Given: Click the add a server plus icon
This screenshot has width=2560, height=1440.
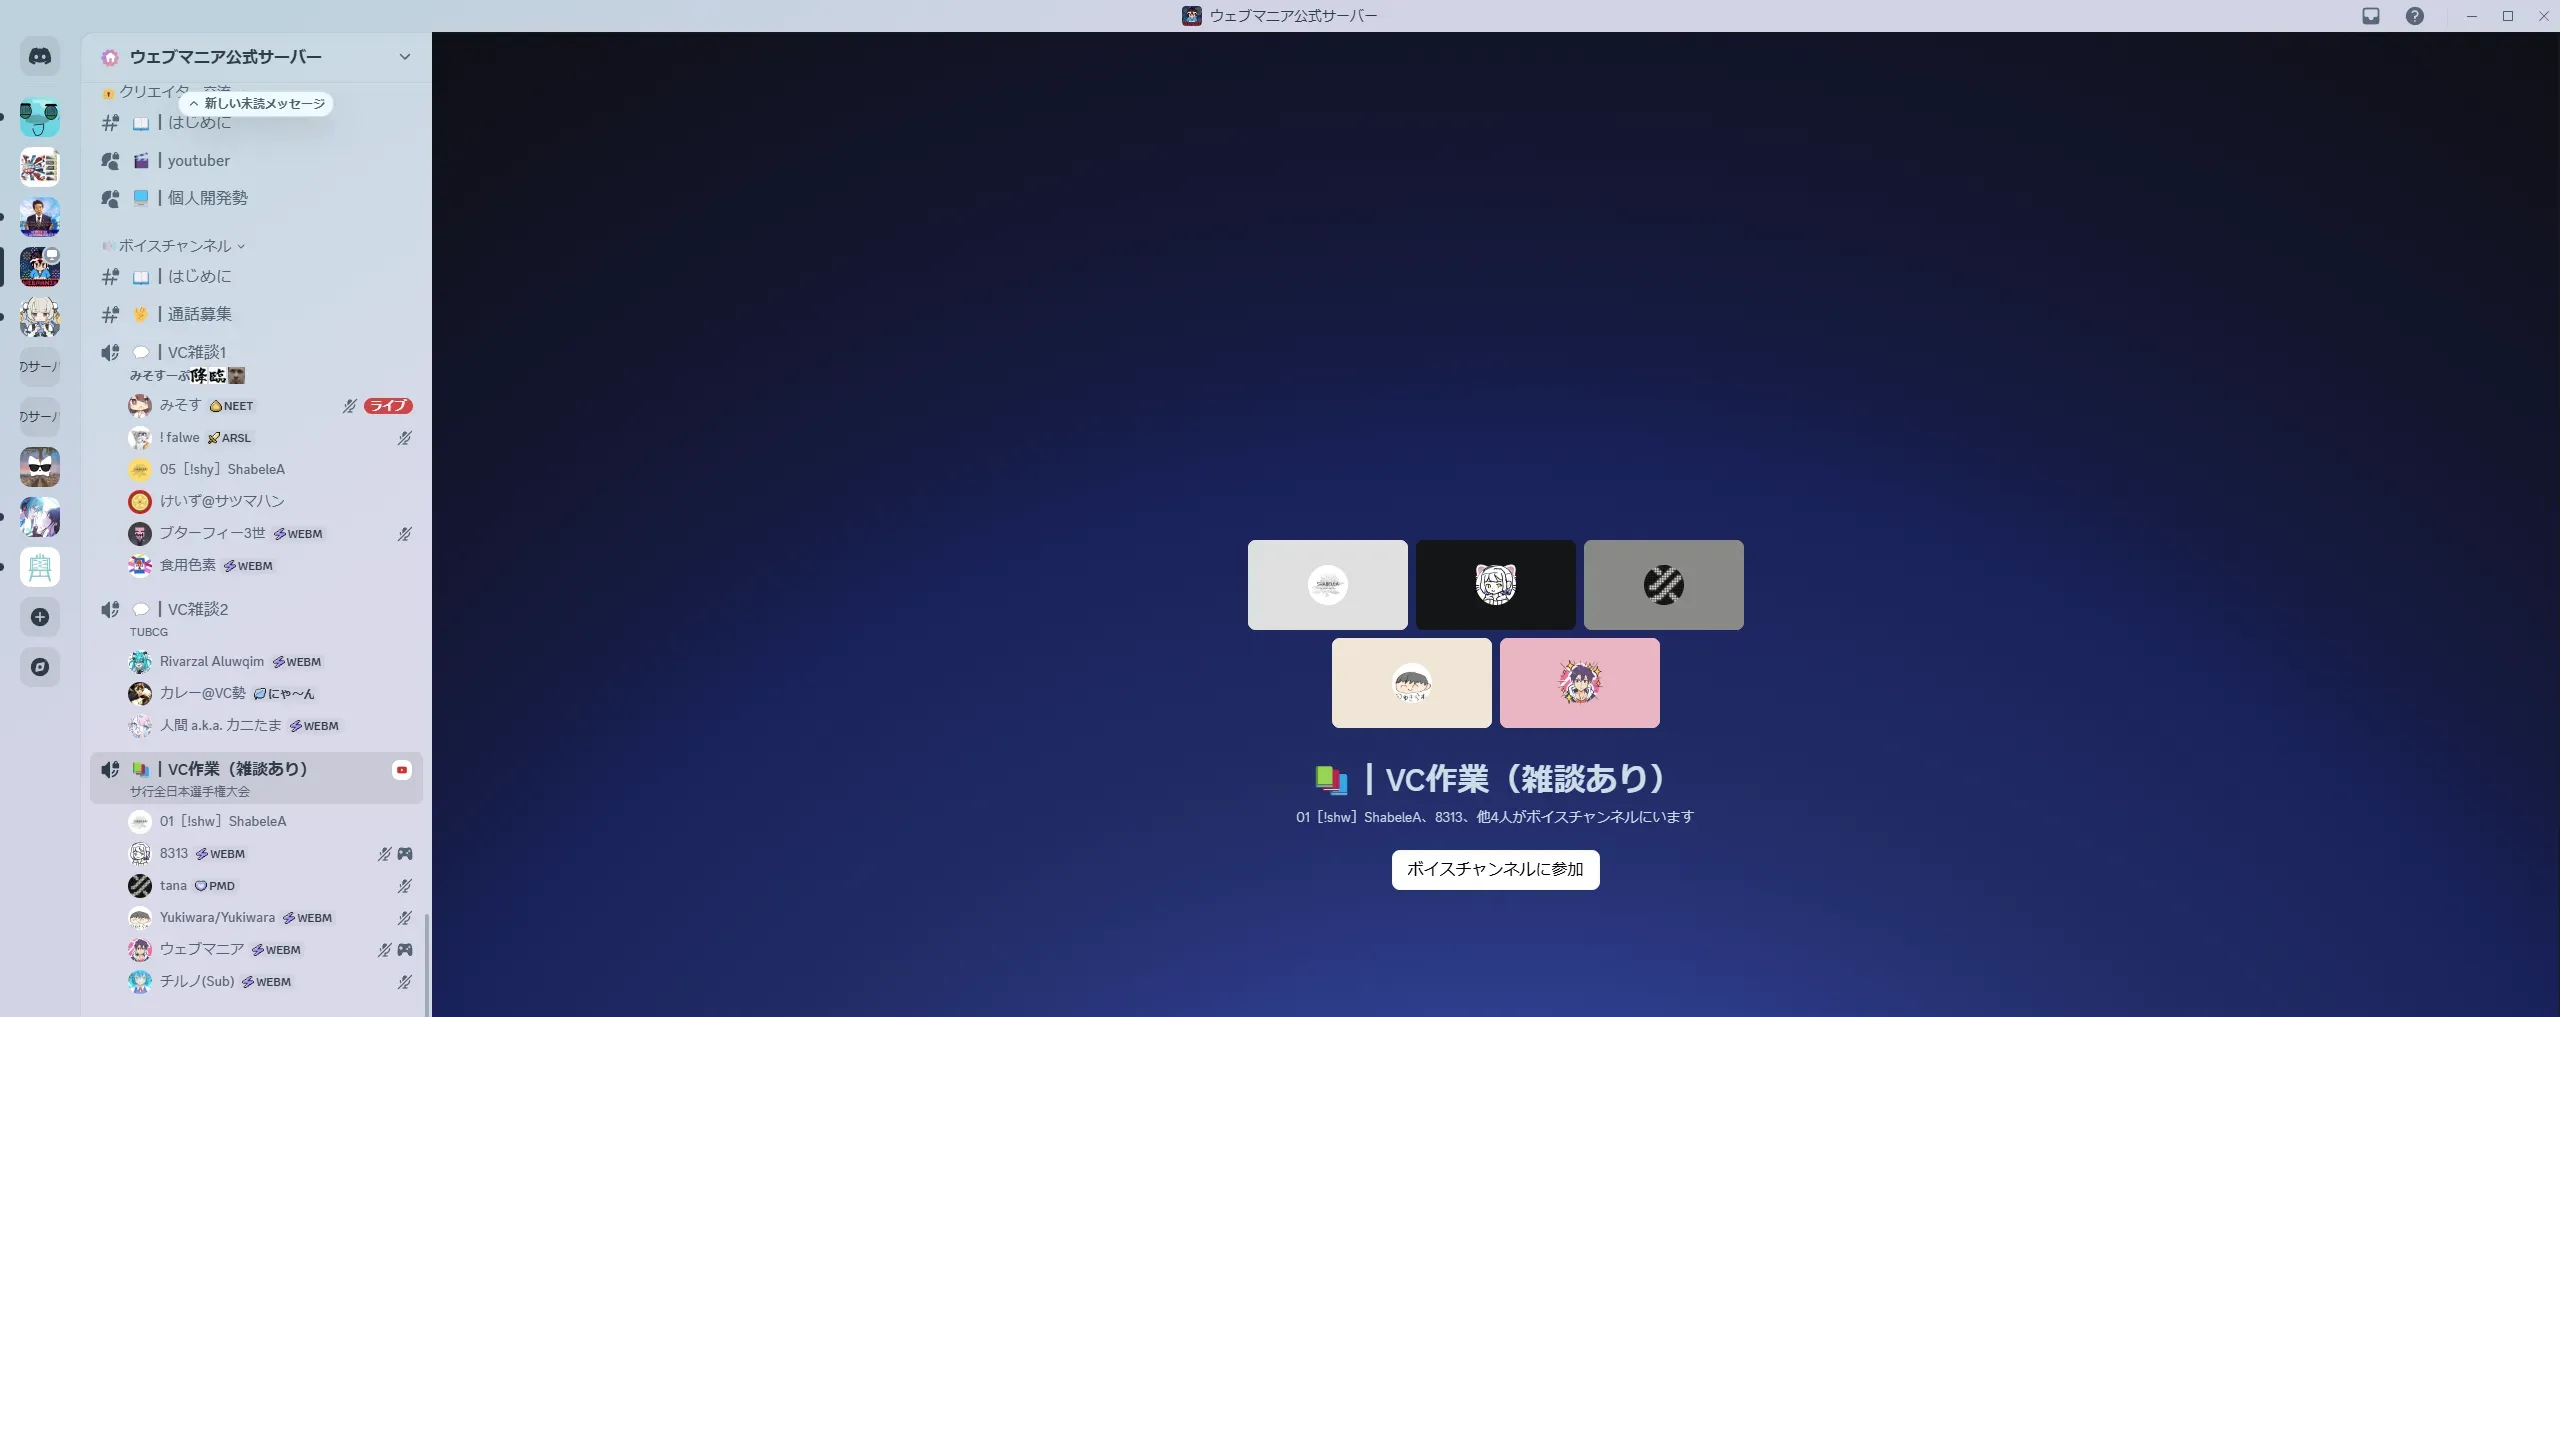Looking at the screenshot, I should (40, 617).
